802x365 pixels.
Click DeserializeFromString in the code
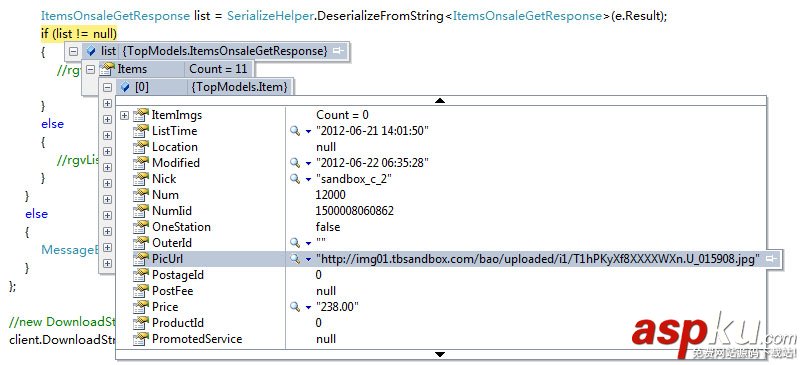(380, 16)
